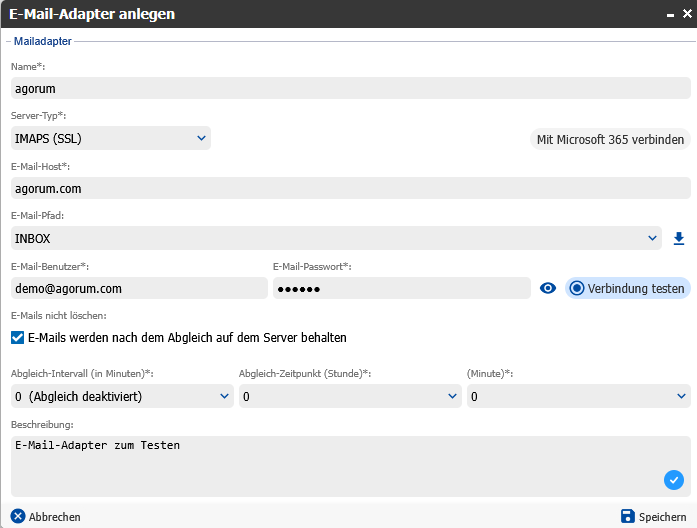Image resolution: width=697 pixels, height=528 pixels.
Task: Click the E-Mail-Passwort field
Action: pyautogui.click(x=400, y=288)
